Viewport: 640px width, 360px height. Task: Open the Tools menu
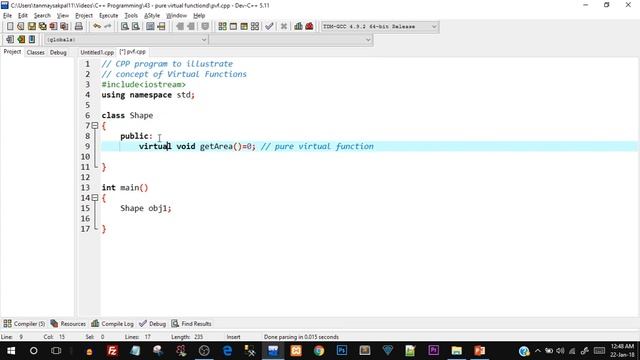coord(131,16)
